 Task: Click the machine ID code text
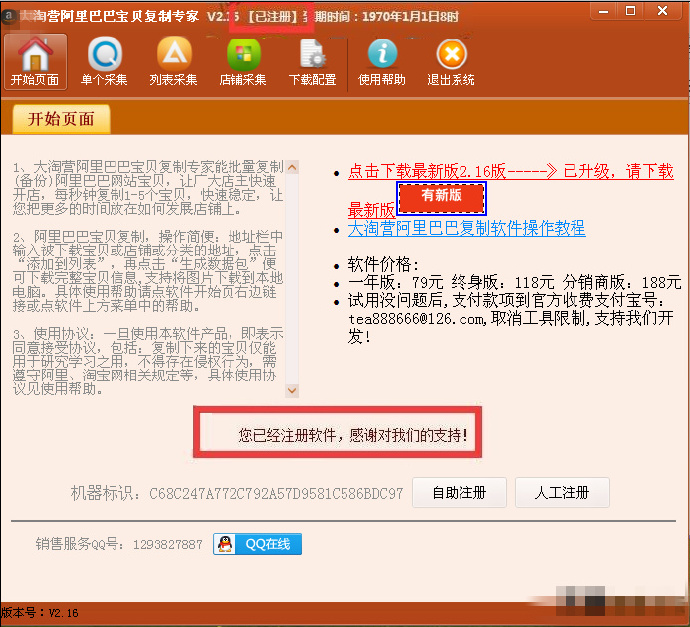coord(276,493)
